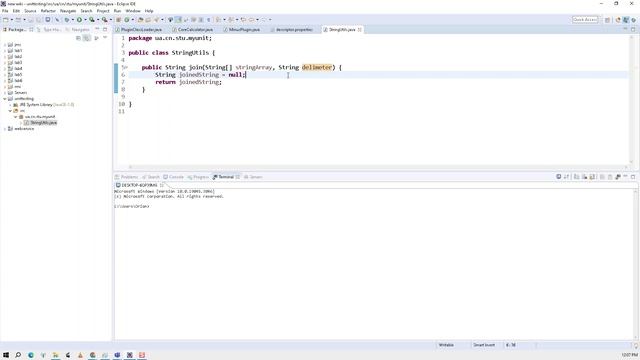Select ua.cn.stu.myunit package
This screenshot has height=360, width=640.
39,117
